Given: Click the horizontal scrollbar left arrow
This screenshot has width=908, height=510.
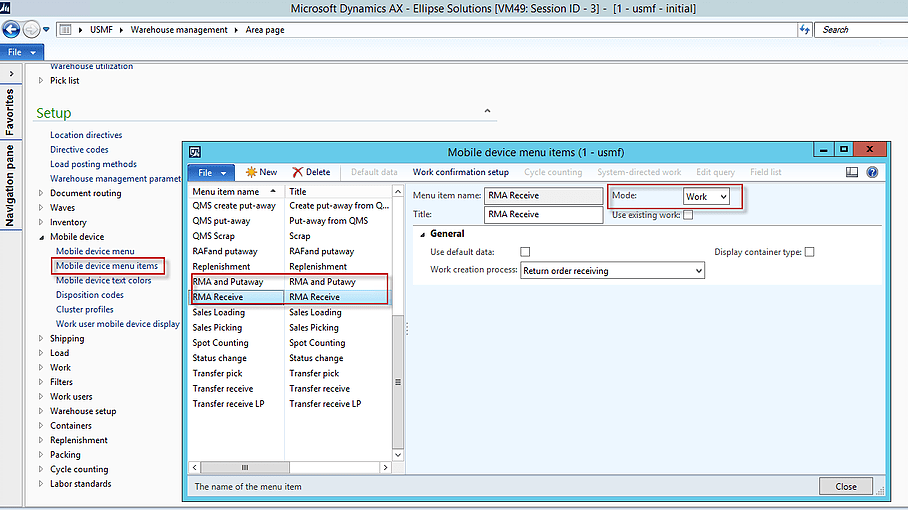Looking at the screenshot, I should [195, 467].
